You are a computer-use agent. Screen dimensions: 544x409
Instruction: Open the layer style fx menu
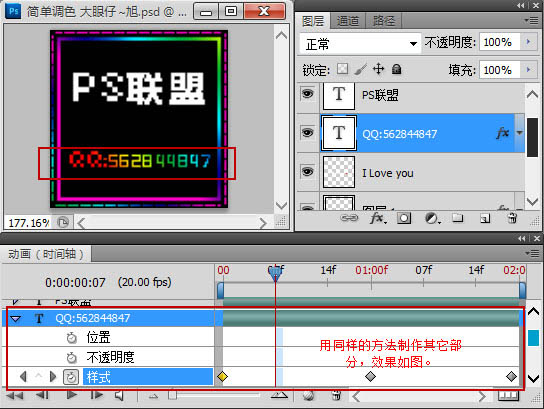(378, 218)
